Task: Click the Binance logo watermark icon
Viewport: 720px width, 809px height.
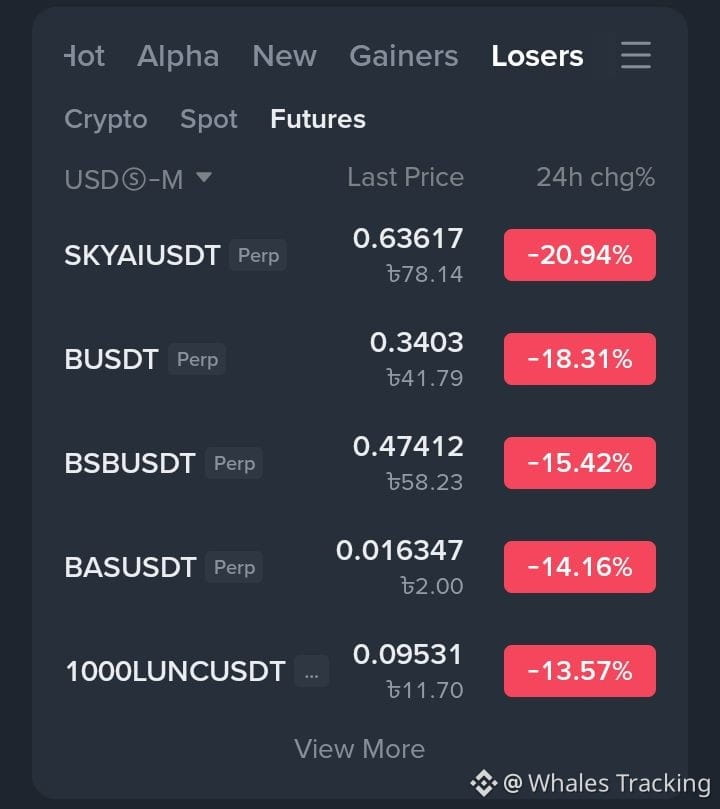Action: point(483,783)
